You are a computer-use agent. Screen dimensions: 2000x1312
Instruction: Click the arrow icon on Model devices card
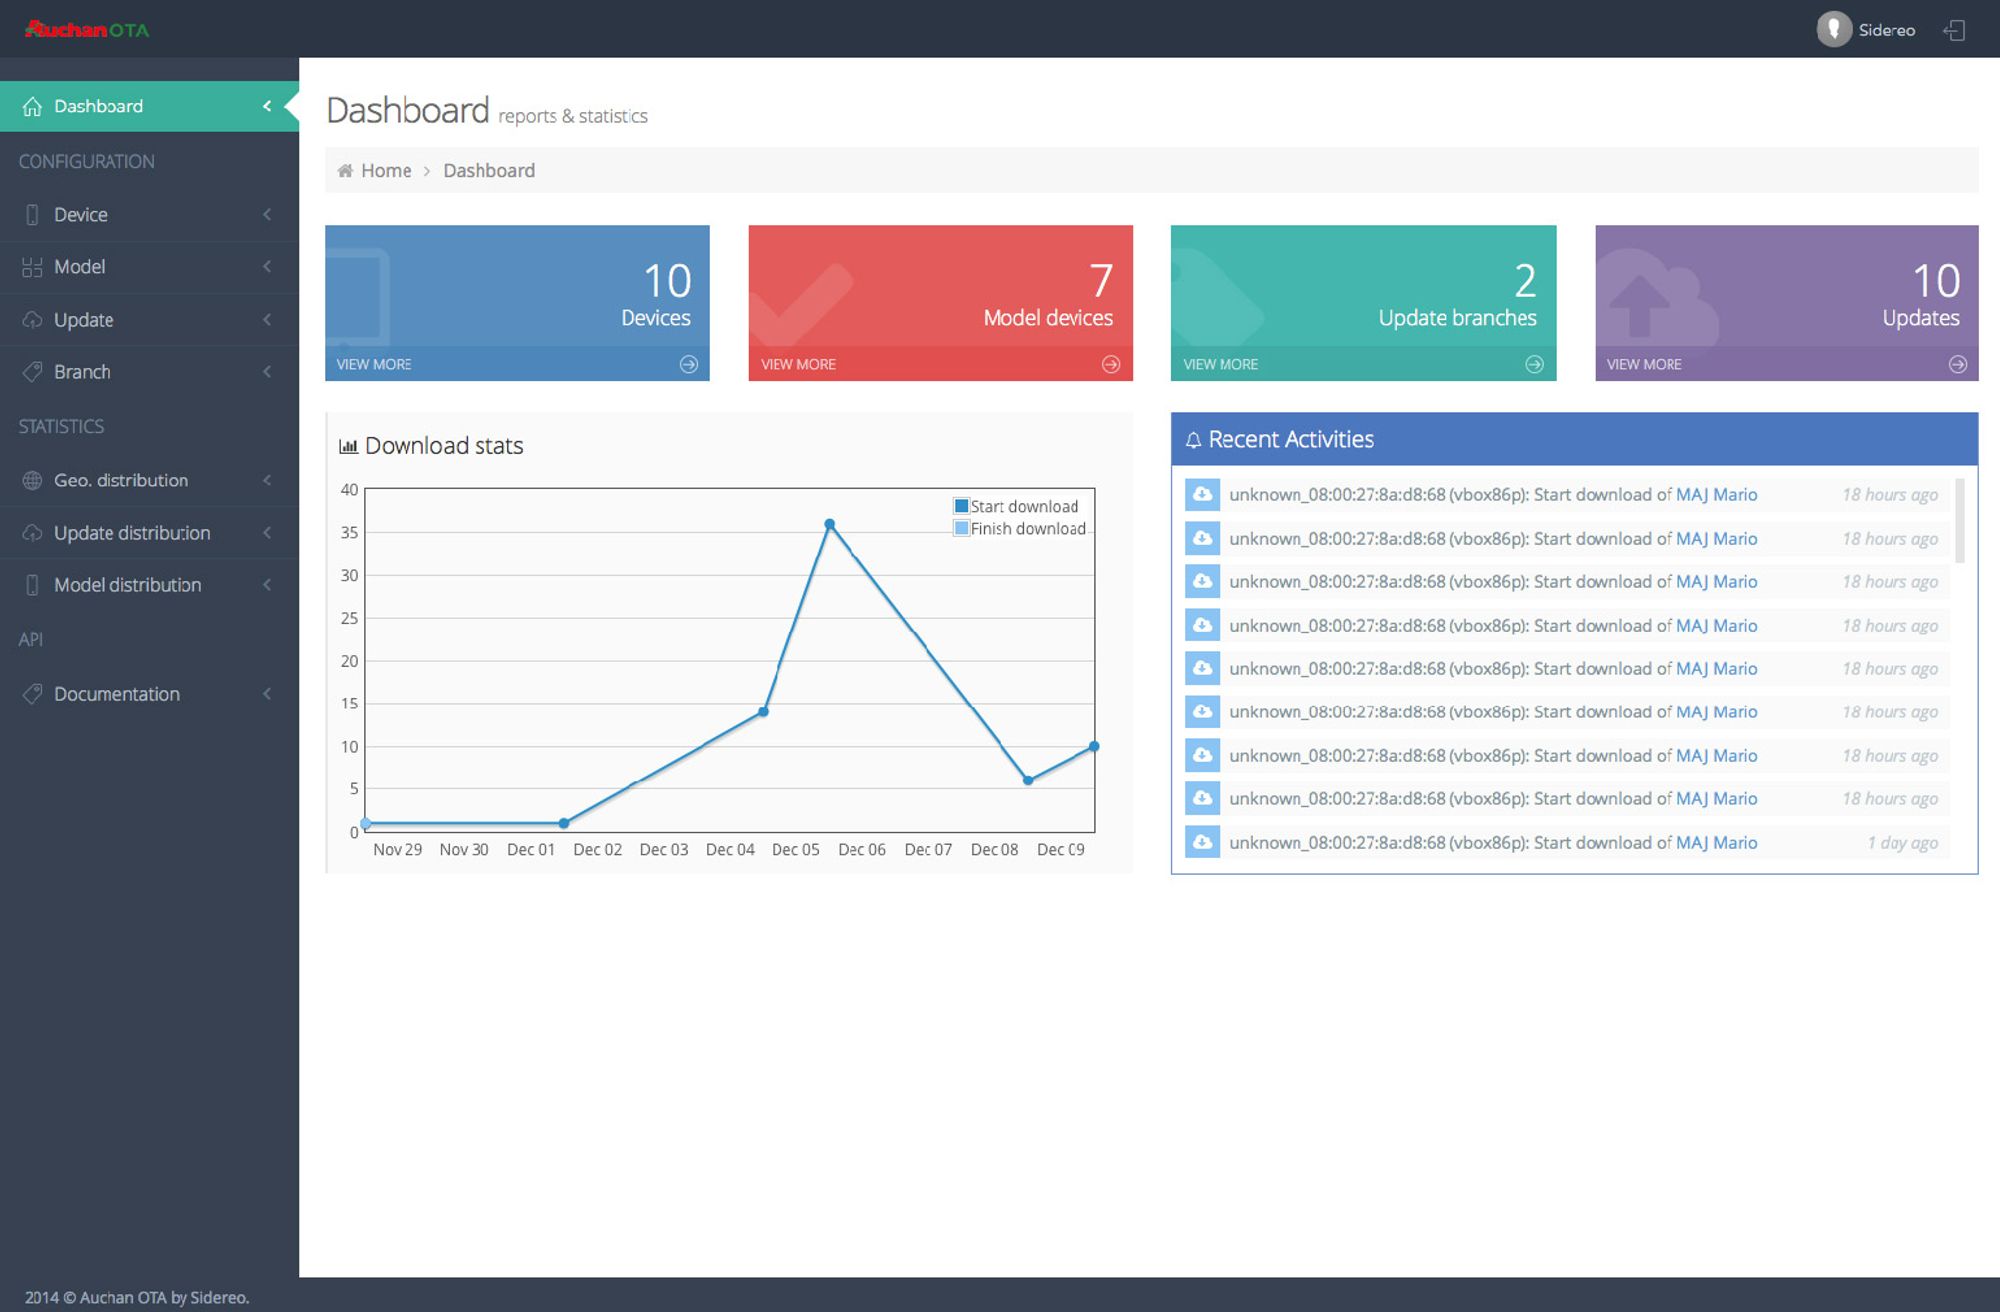coord(1111,364)
